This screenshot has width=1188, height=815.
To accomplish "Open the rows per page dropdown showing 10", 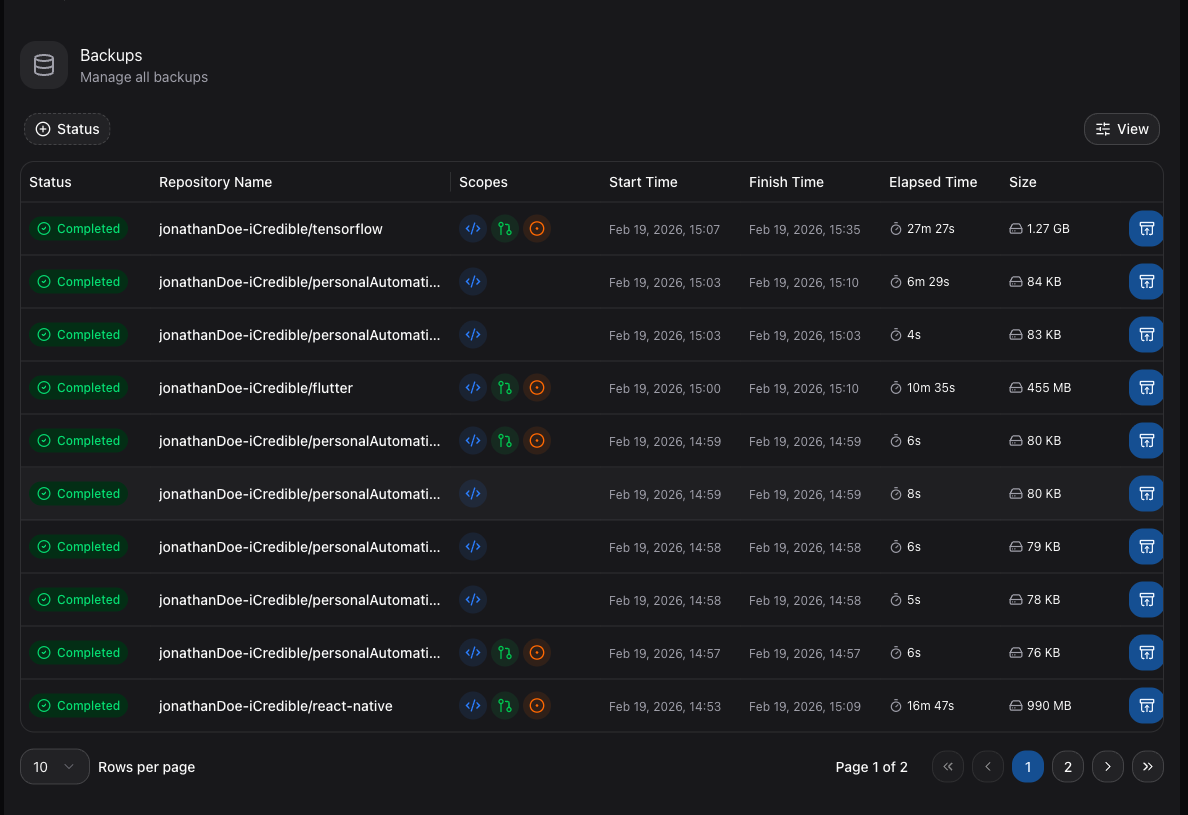I will coord(55,766).
